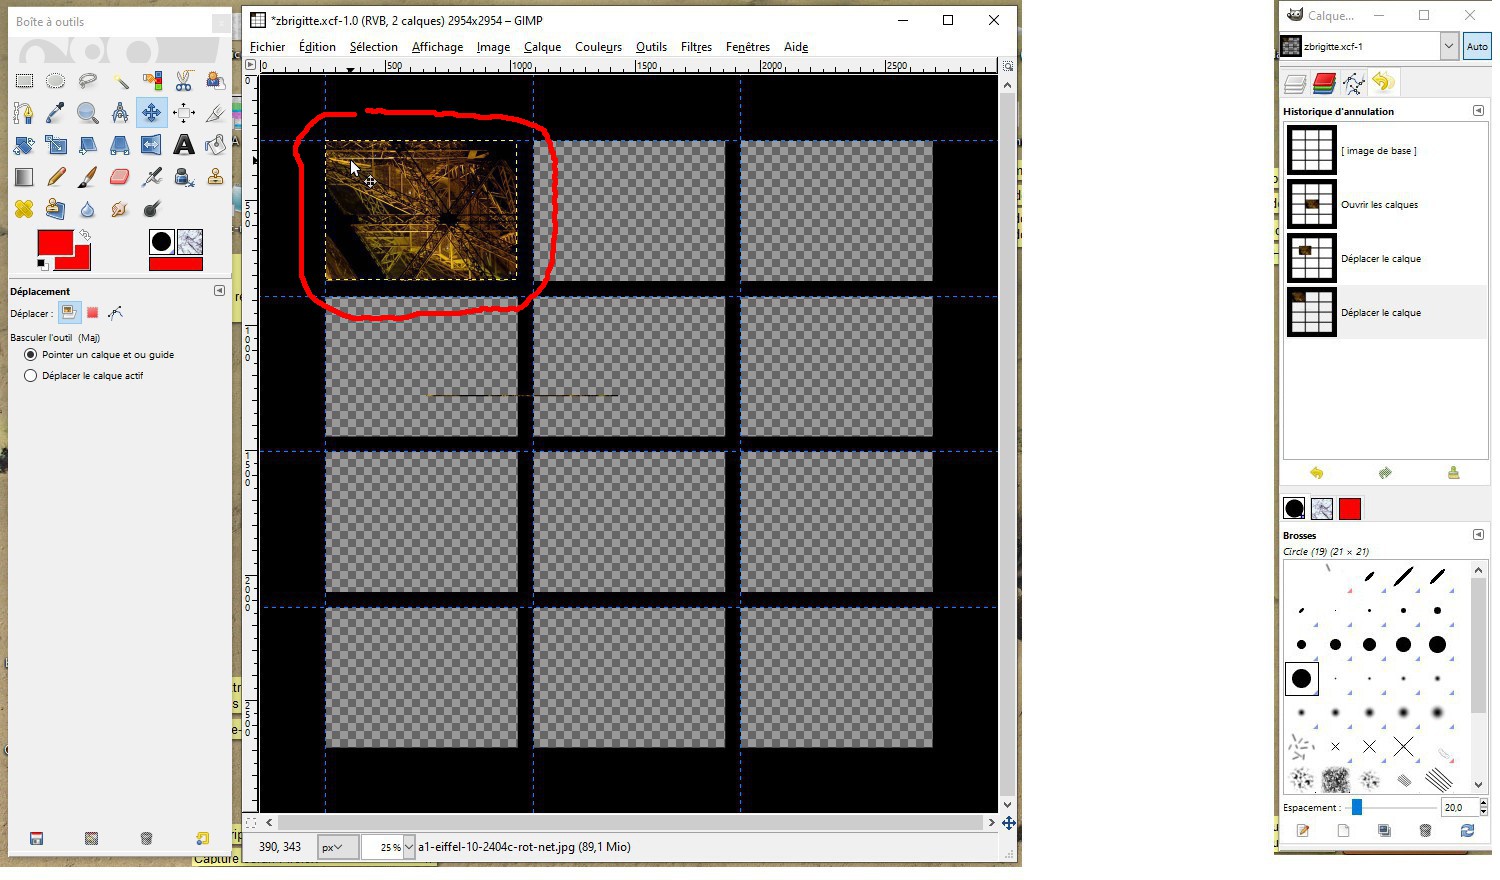Select the Airbrush tool
The image size is (1500, 880).
click(x=152, y=177)
